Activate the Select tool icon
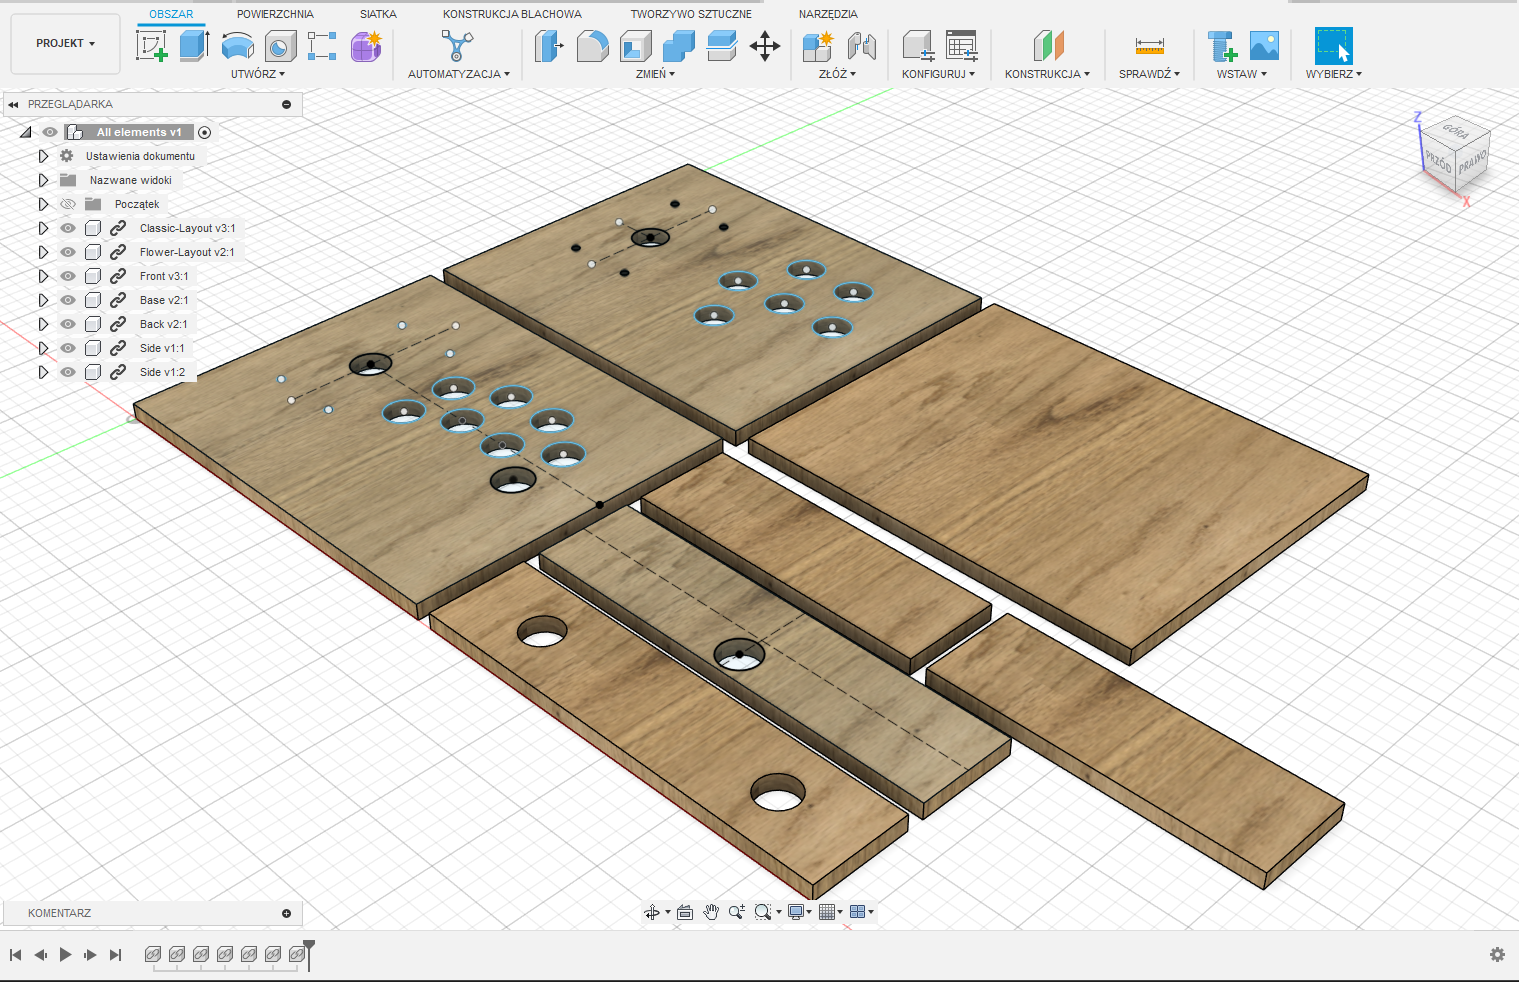The height and width of the screenshot is (982, 1519). [x=1333, y=45]
